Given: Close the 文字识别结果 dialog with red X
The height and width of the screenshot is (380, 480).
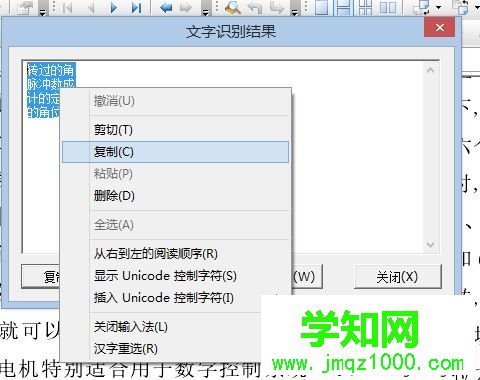Looking at the screenshot, I should click(439, 27).
